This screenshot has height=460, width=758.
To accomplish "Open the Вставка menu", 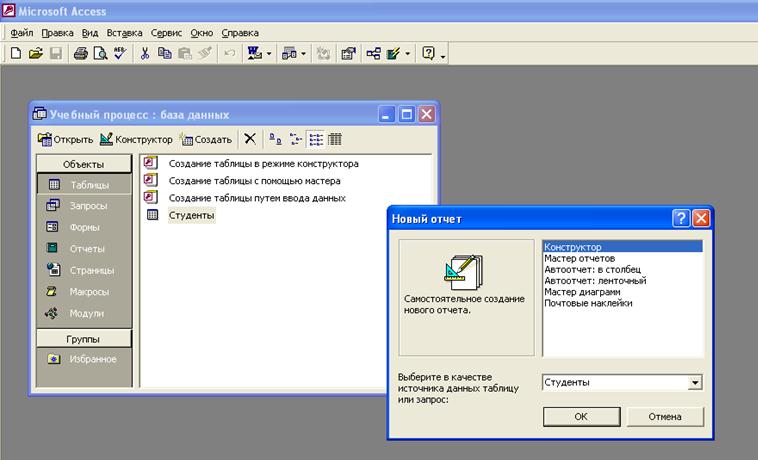I will tap(124, 33).
